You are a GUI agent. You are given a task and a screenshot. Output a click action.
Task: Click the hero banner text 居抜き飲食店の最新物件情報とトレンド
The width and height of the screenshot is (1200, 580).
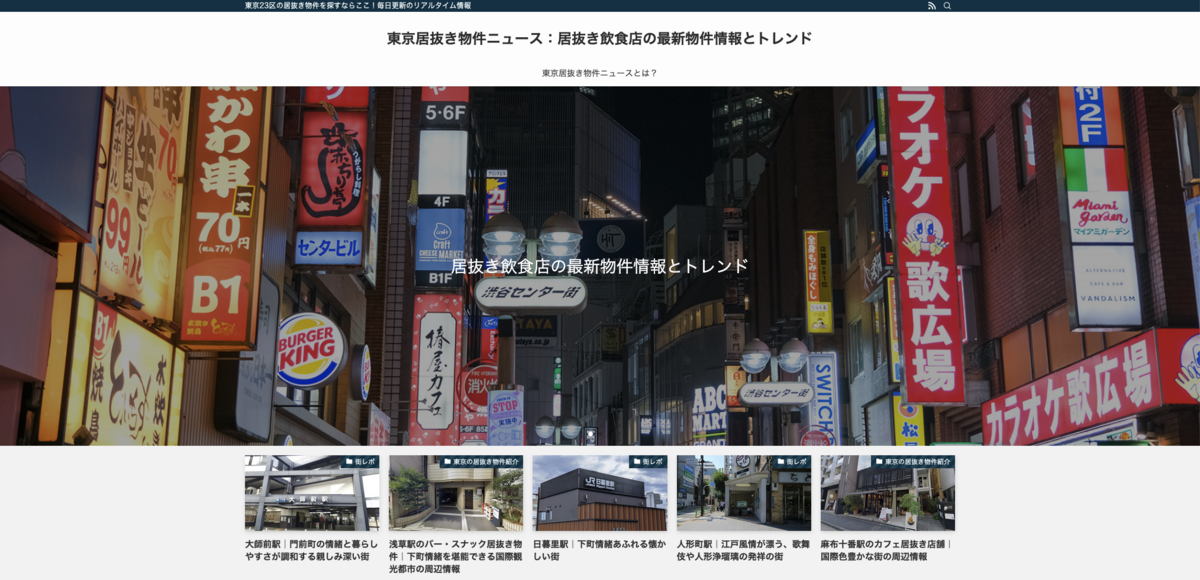[599, 266]
